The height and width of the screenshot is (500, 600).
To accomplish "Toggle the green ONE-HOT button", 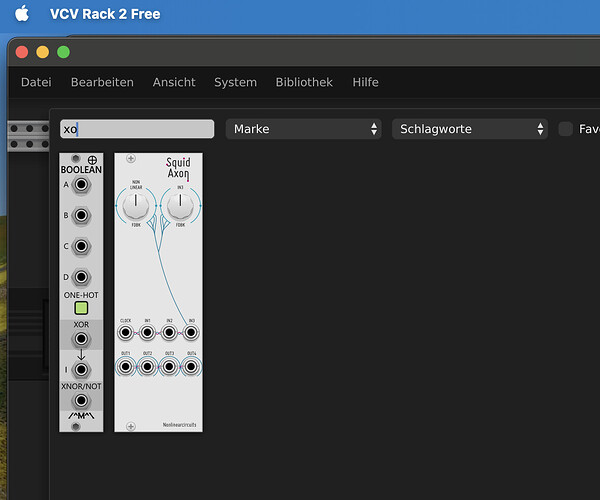I will (81, 308).
